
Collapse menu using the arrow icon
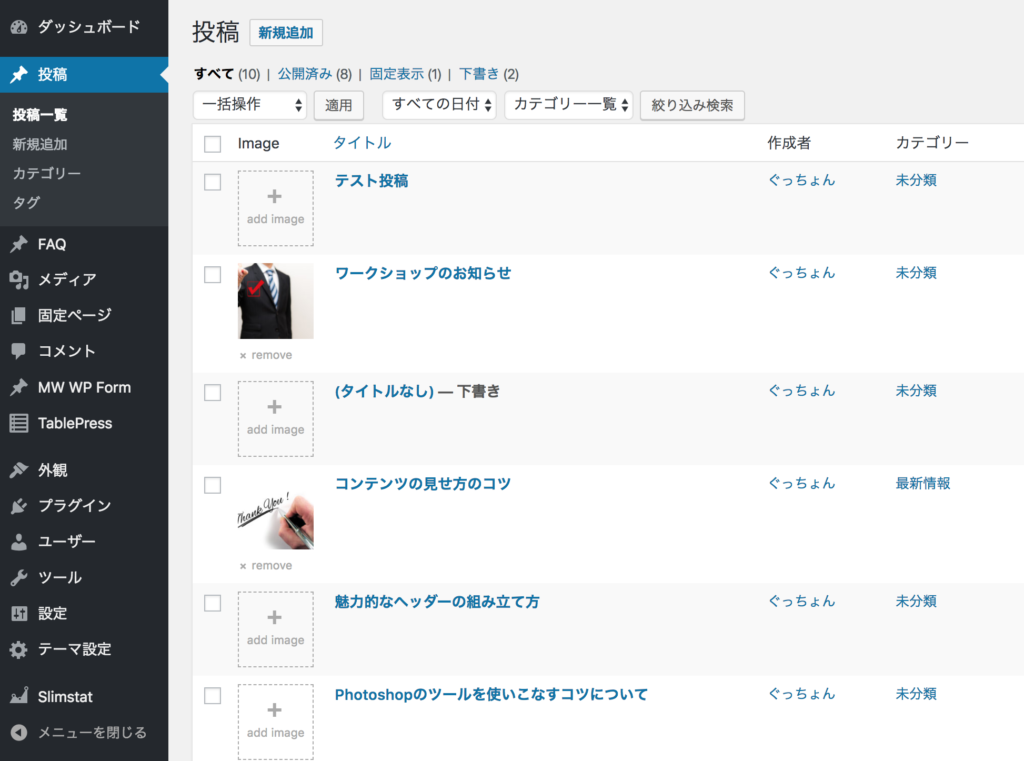click(19, 732)
